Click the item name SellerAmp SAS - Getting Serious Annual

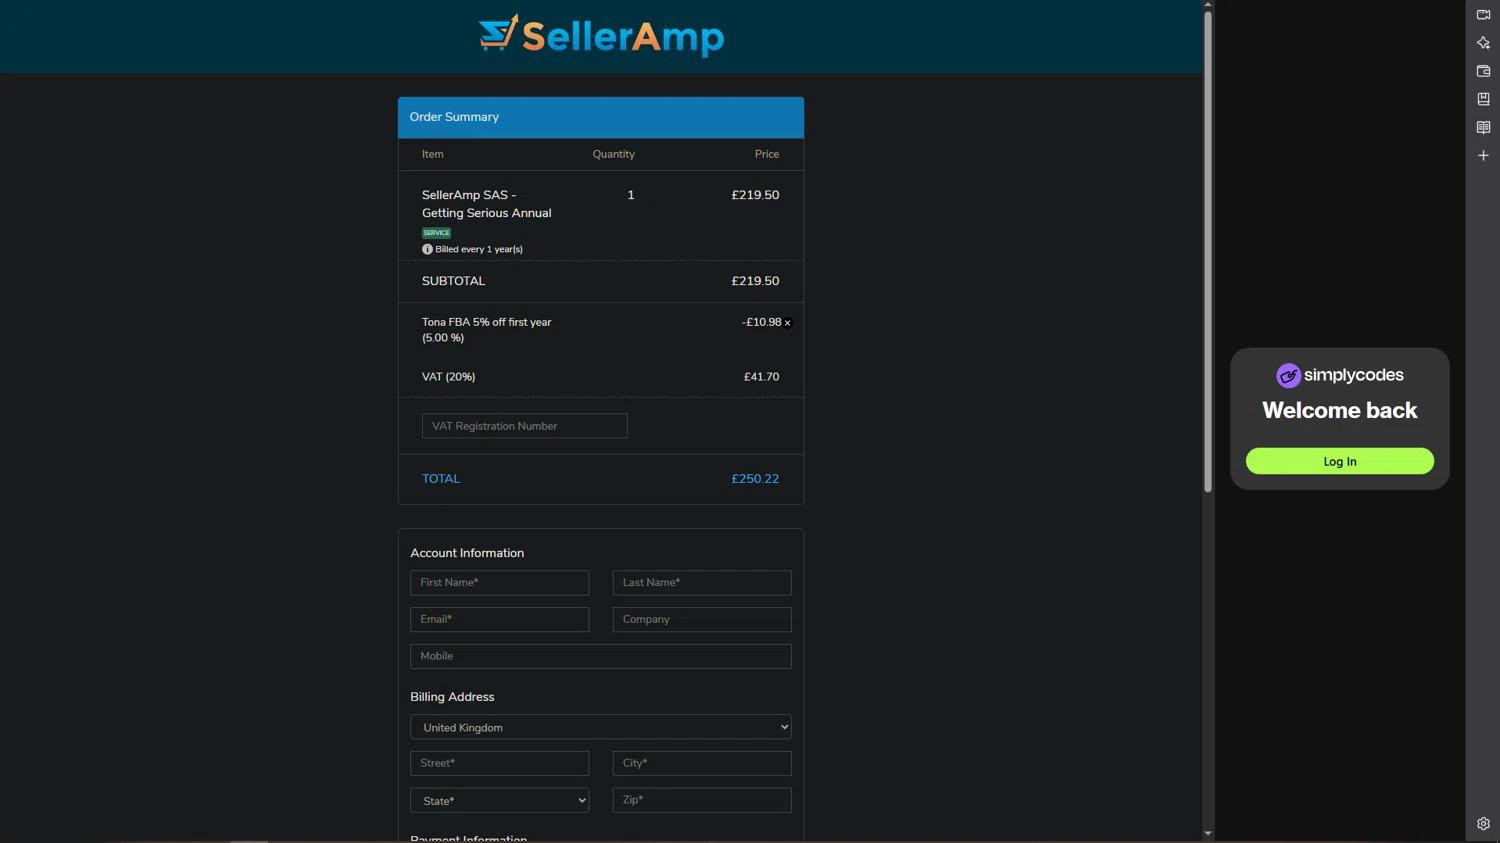pyautogui.click(x=486, y=204)
